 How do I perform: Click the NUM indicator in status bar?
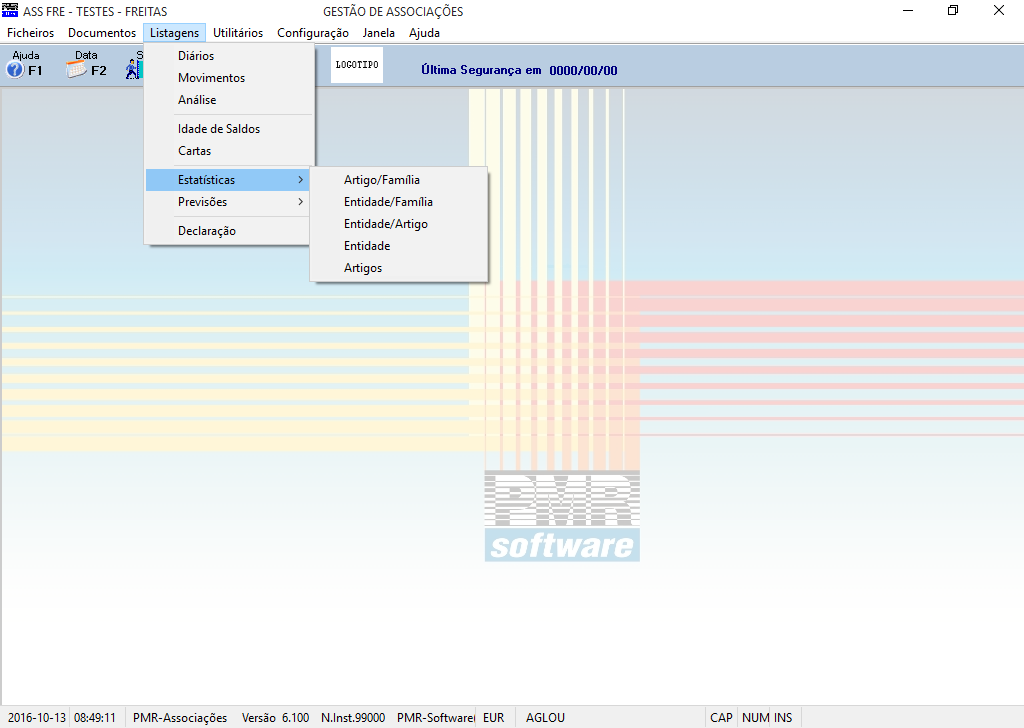(754, 718)
